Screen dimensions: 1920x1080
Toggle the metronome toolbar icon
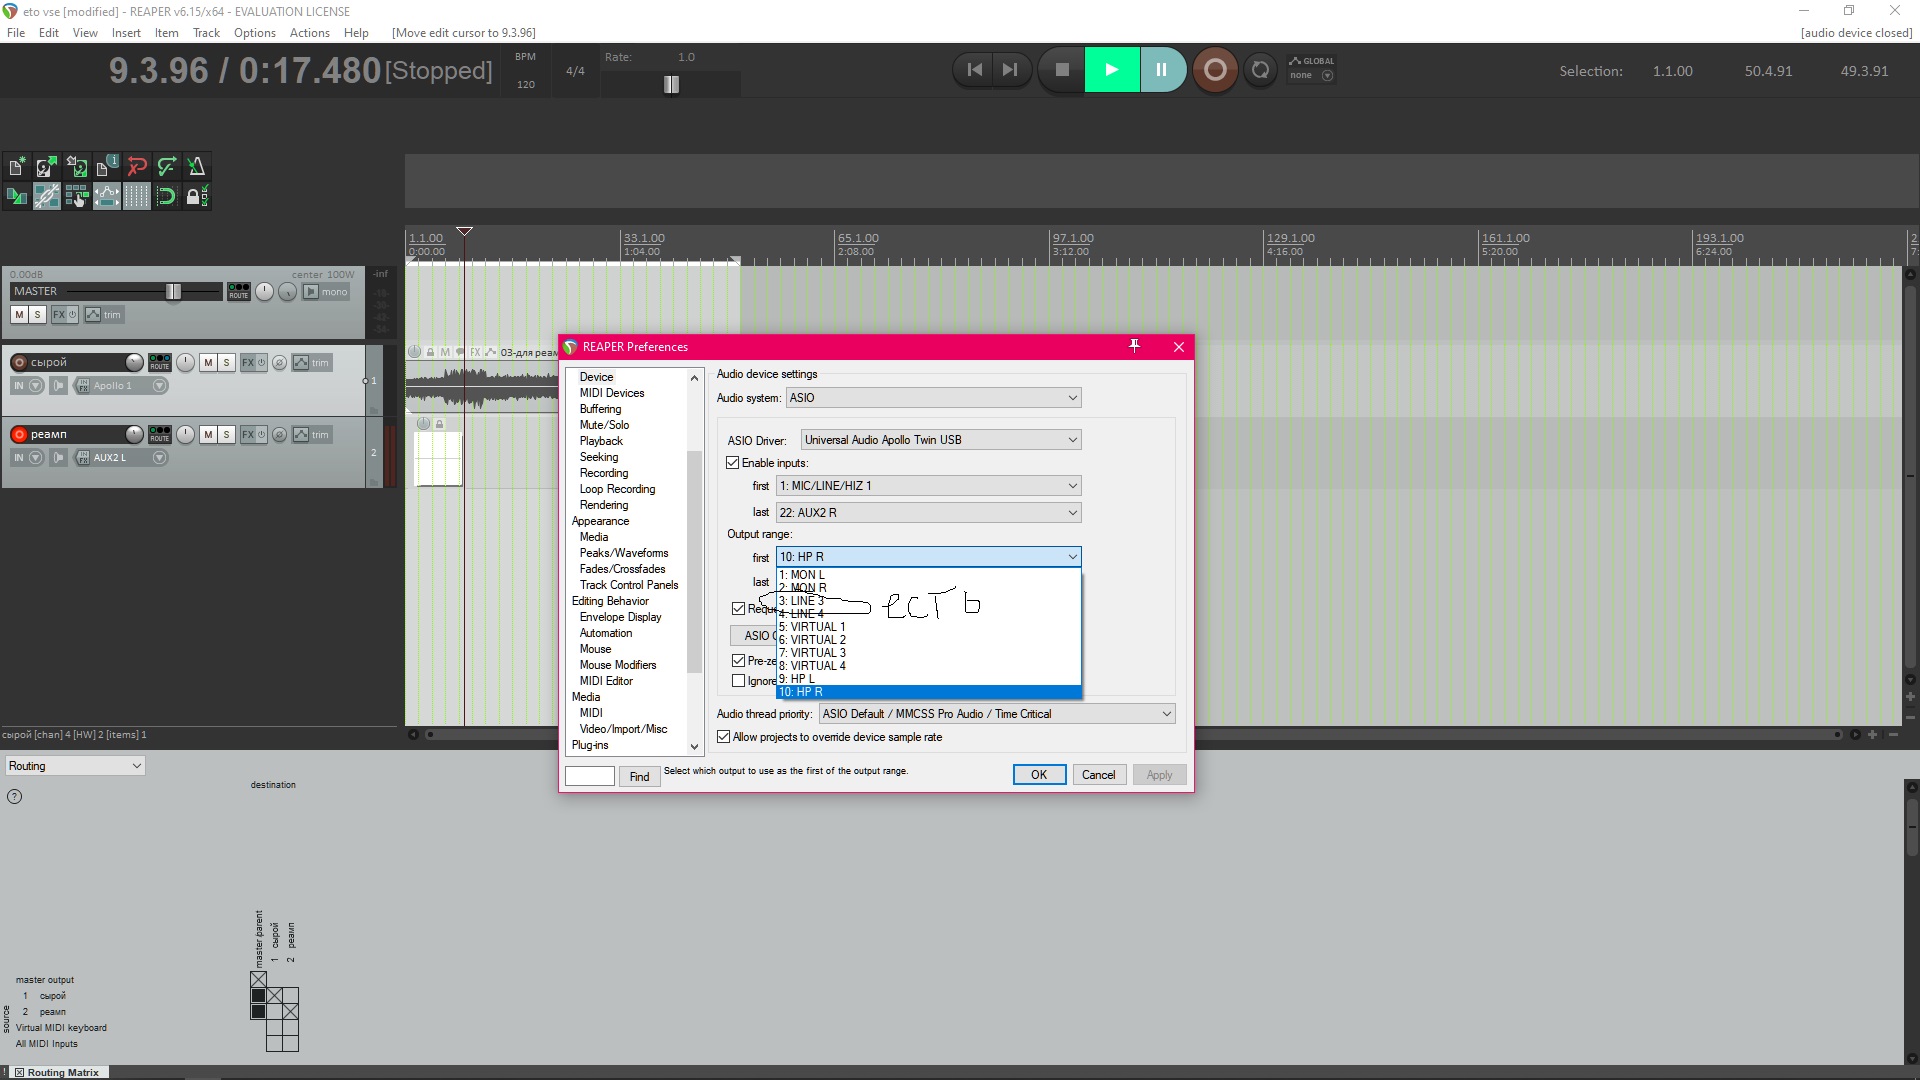click(197, 167)
